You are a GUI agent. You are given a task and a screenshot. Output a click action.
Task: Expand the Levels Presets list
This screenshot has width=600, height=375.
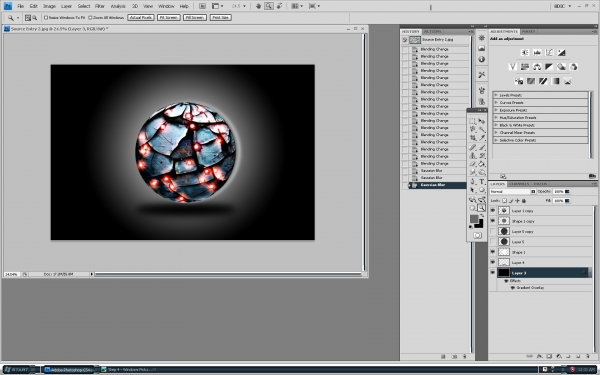tap(496, 95)
